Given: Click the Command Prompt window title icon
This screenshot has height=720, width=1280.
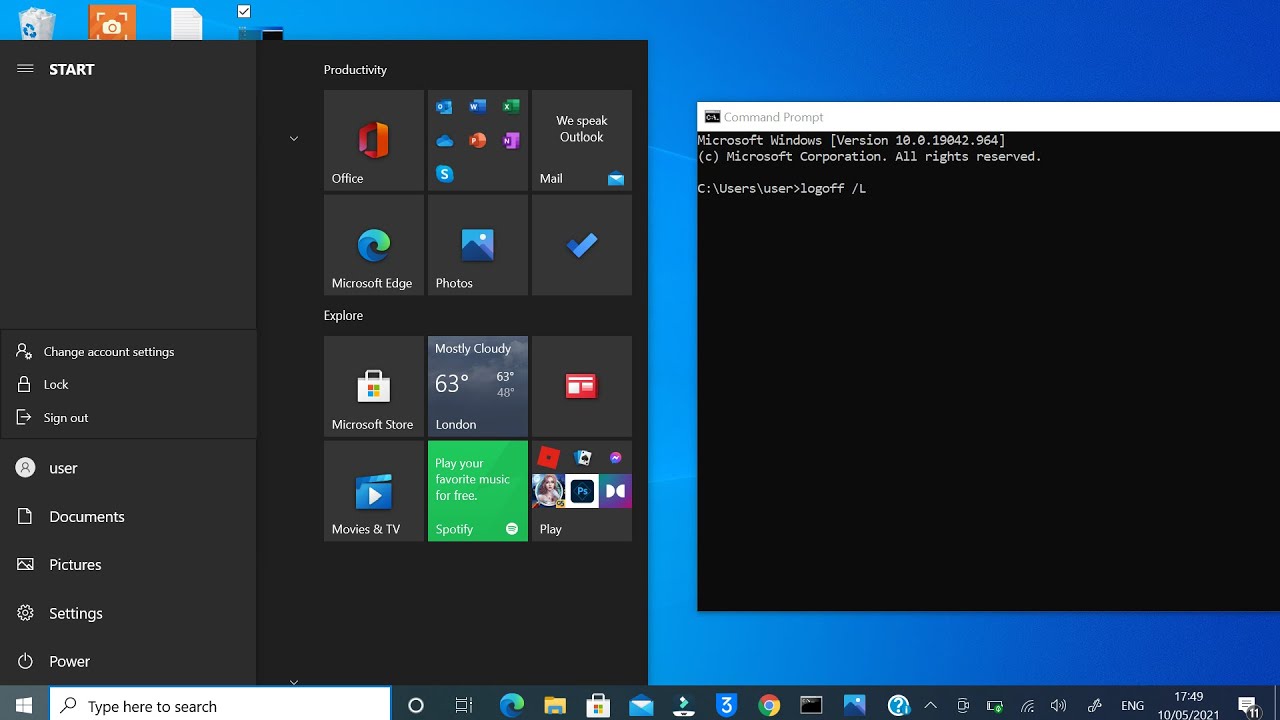Looking at the screenshot, I should point(712,117).
